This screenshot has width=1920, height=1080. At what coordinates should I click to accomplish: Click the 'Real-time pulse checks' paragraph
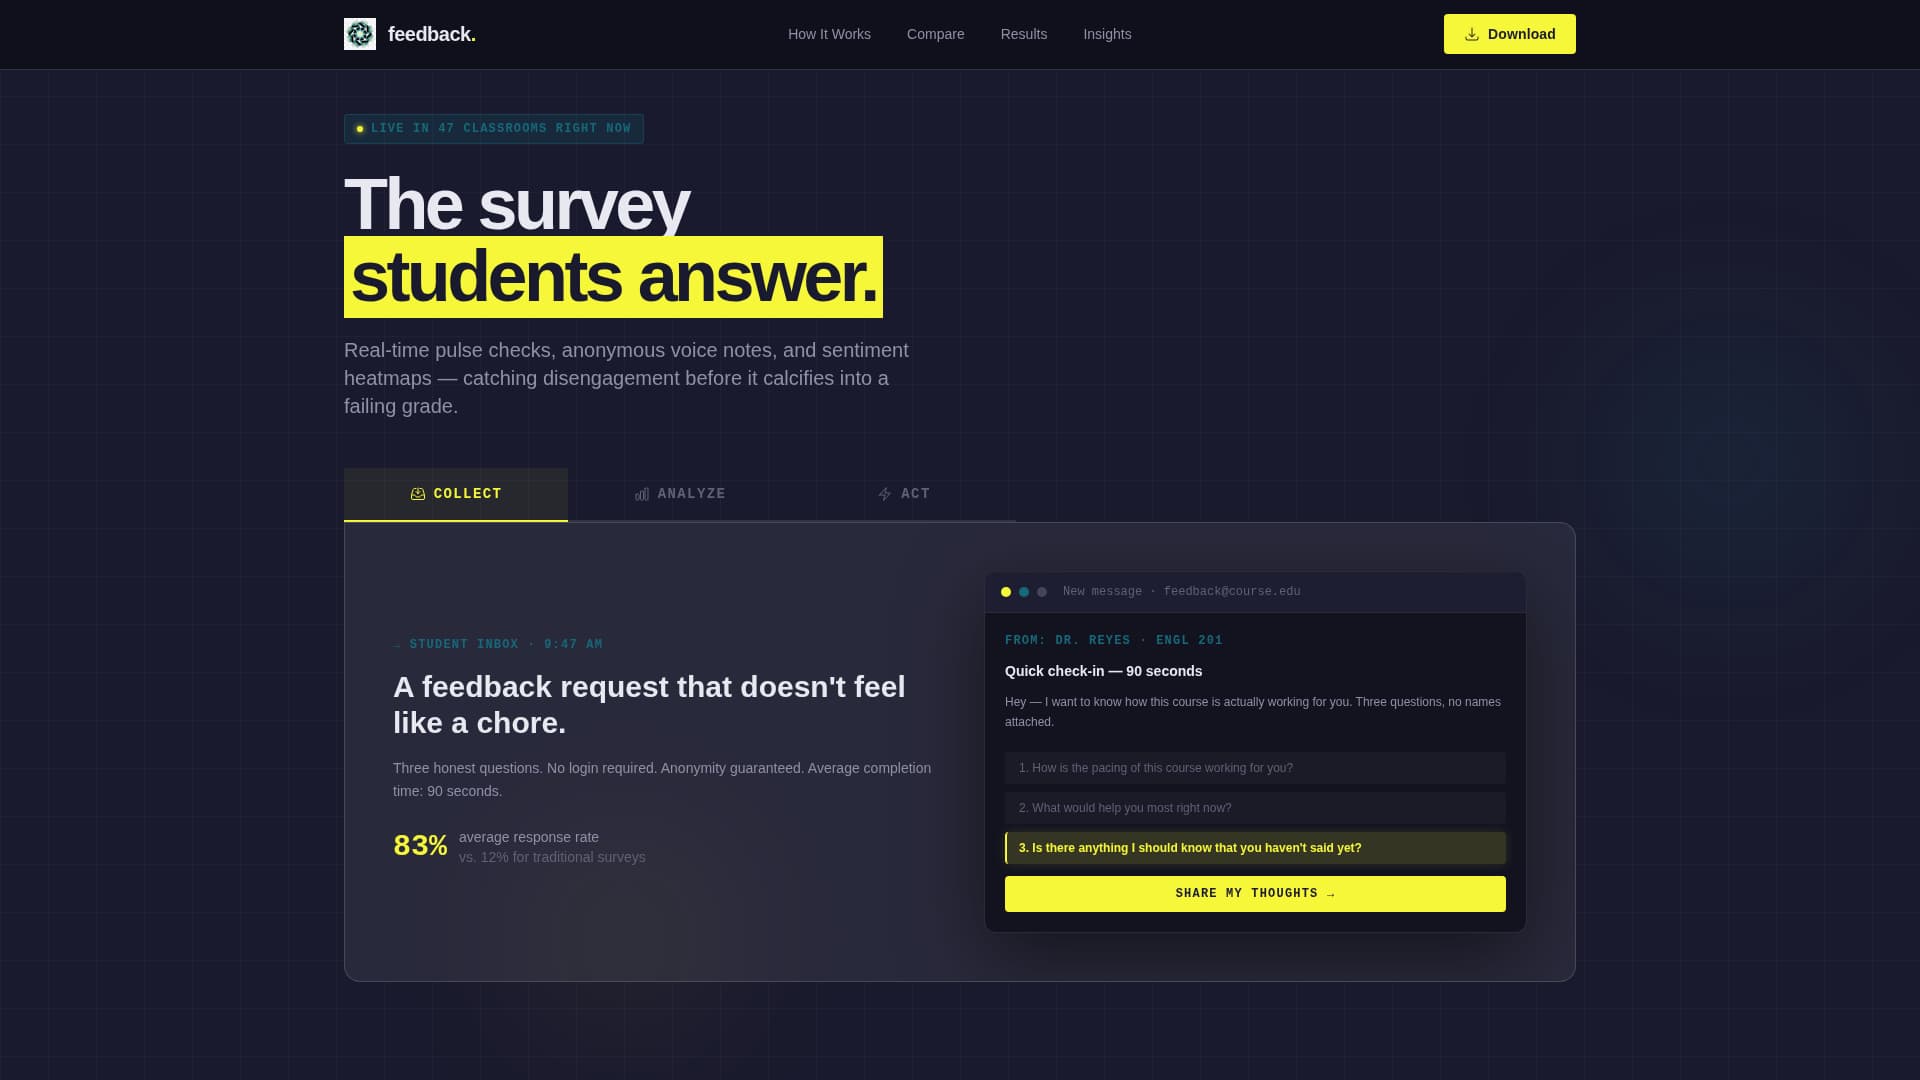click(626, 378)
